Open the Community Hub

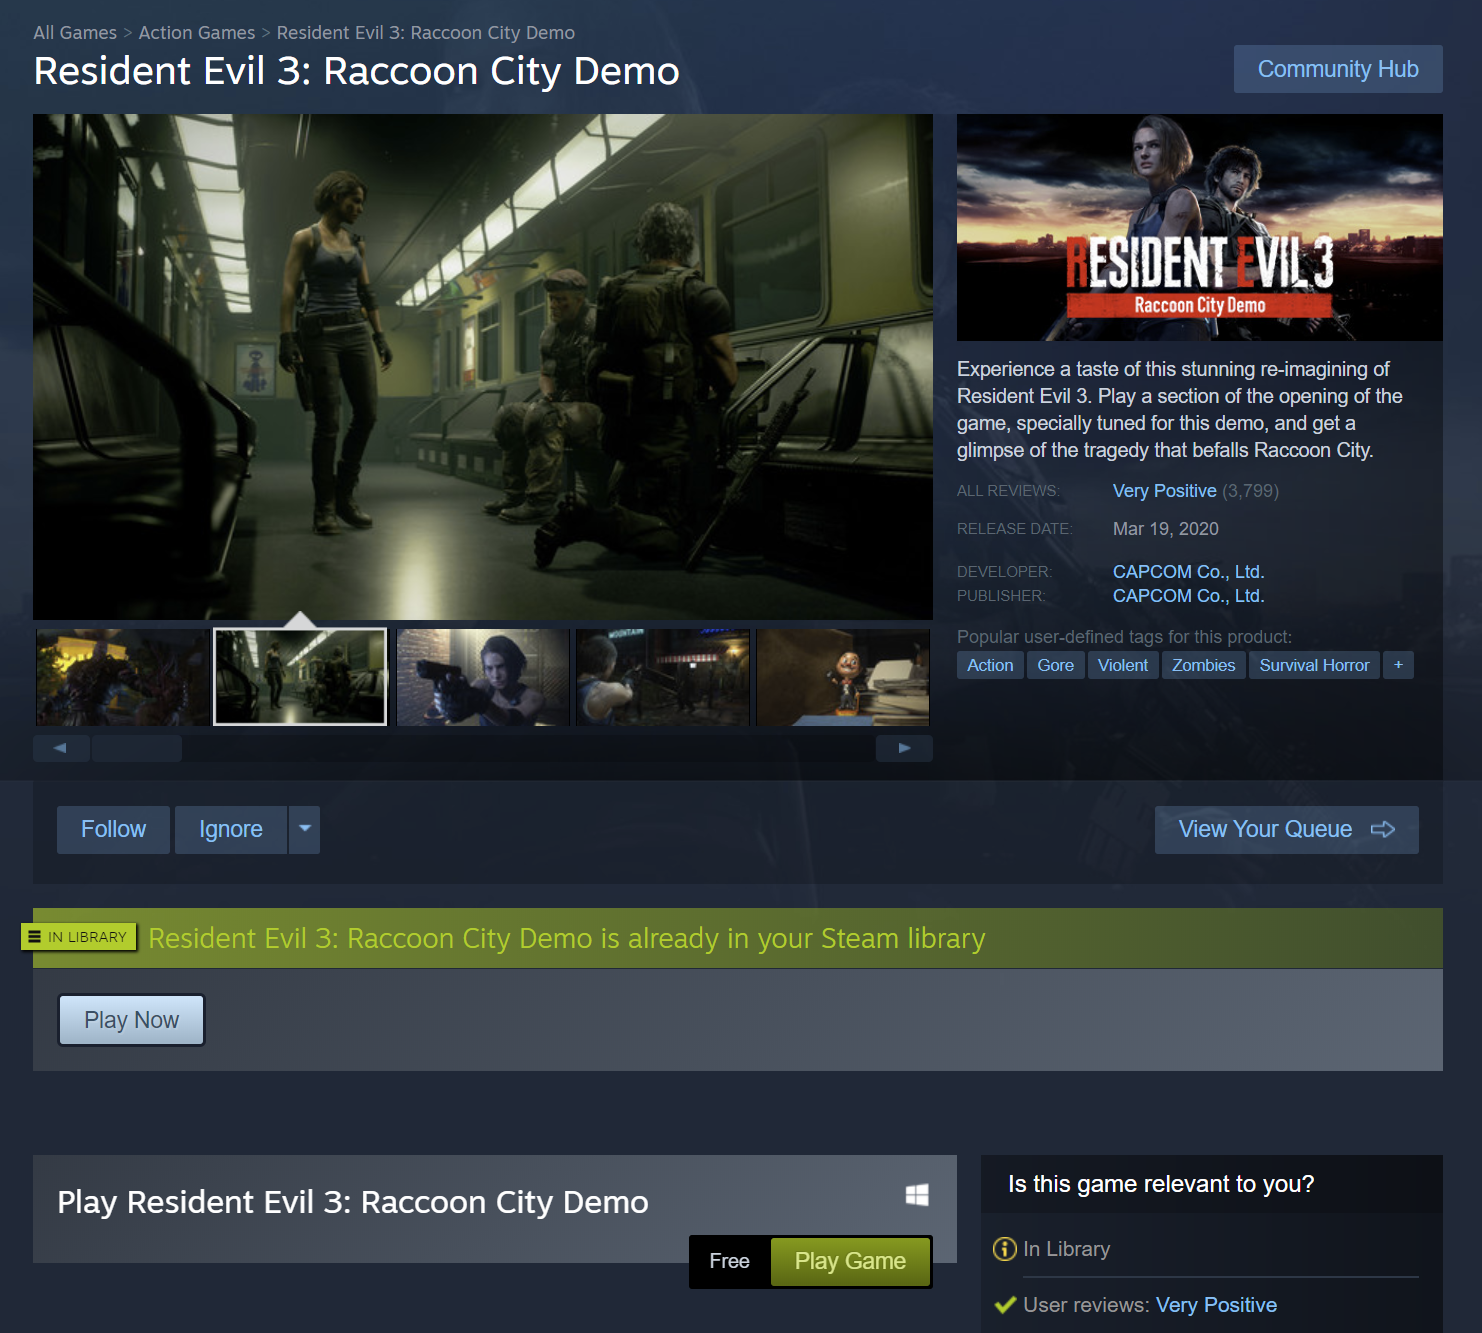coord(1338,69)
